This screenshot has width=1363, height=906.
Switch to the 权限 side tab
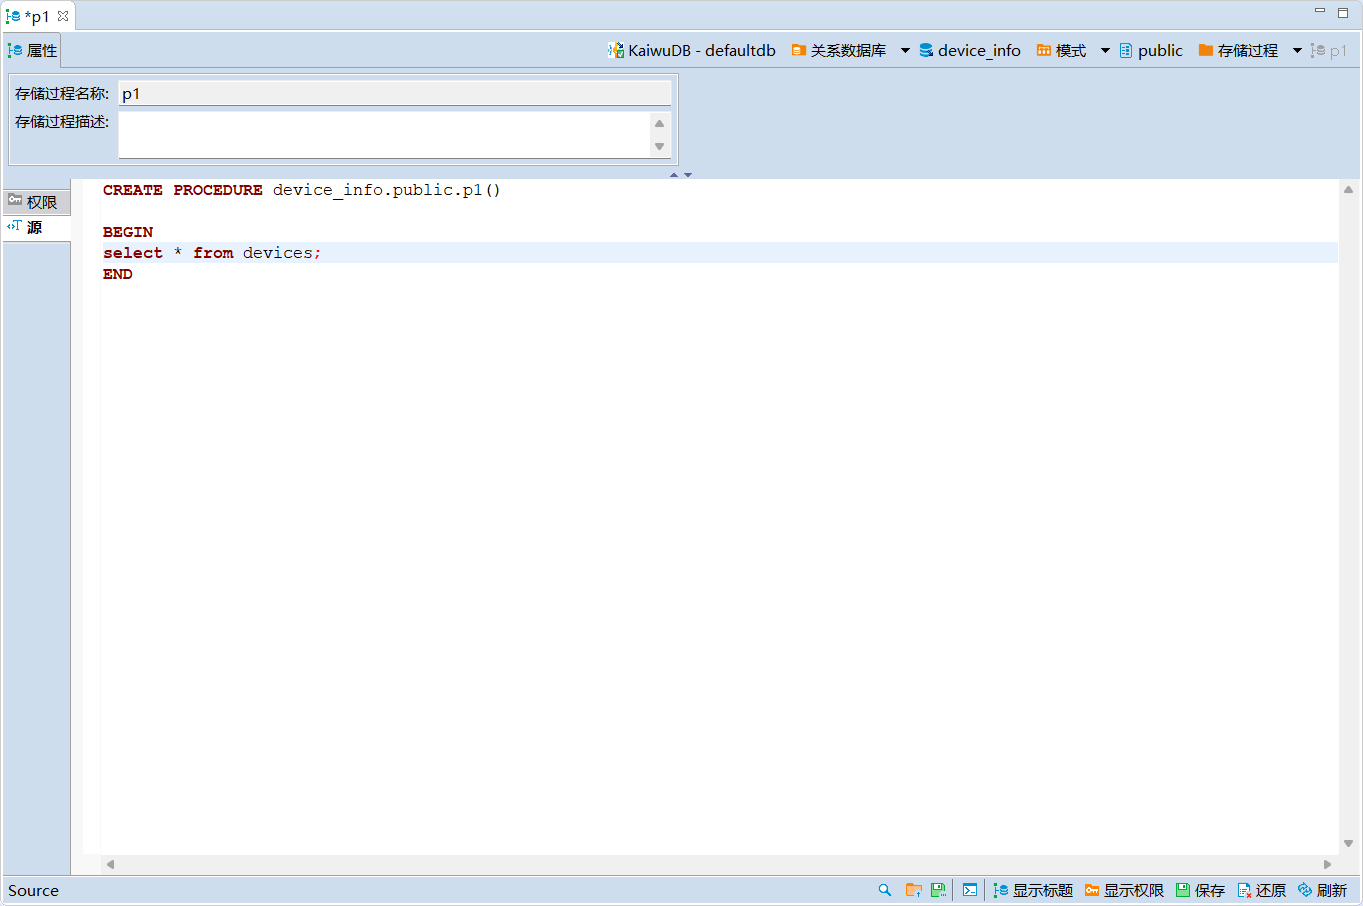click(x=34, y=202)
